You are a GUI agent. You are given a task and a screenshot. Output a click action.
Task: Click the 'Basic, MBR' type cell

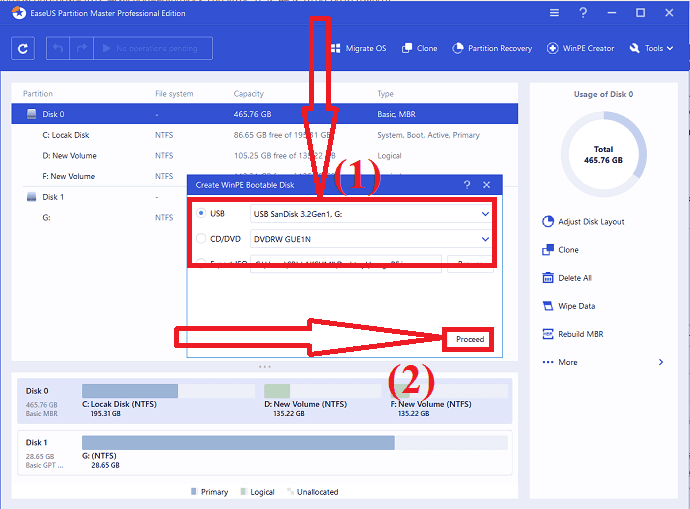tap(396, 114)
